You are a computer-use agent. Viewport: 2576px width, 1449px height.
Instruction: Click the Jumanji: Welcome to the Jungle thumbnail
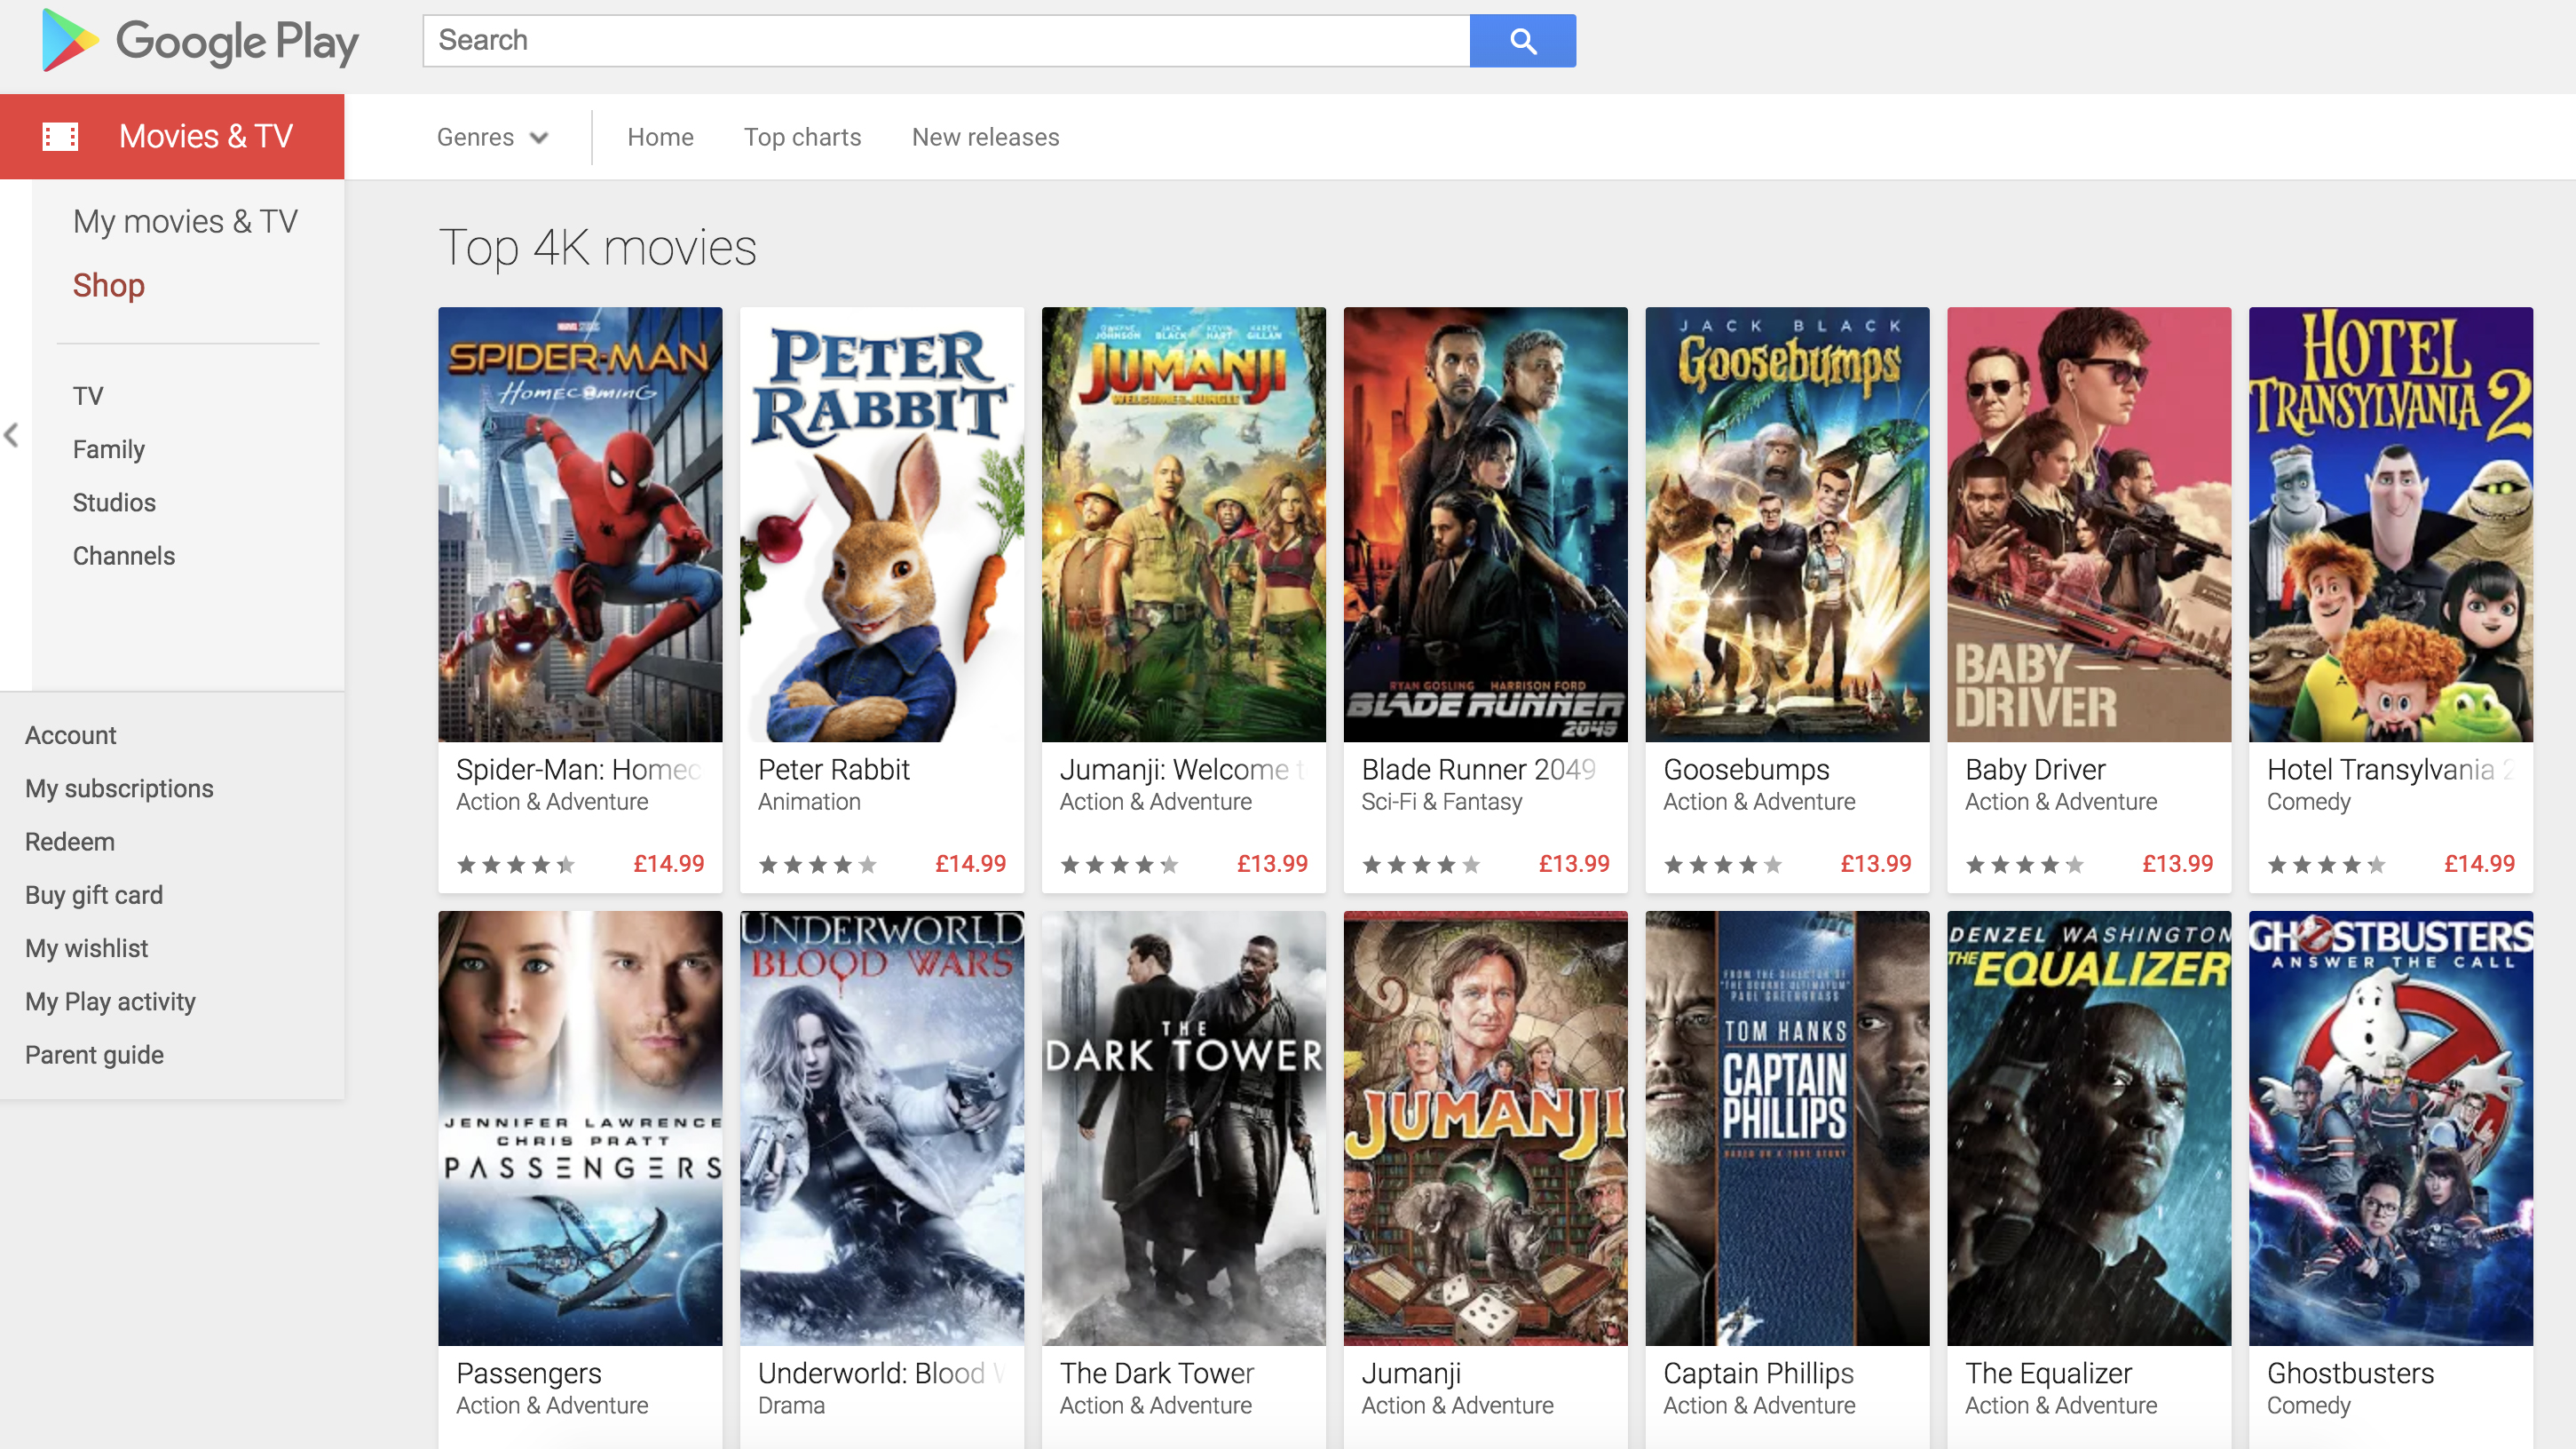pos(1183,524)
